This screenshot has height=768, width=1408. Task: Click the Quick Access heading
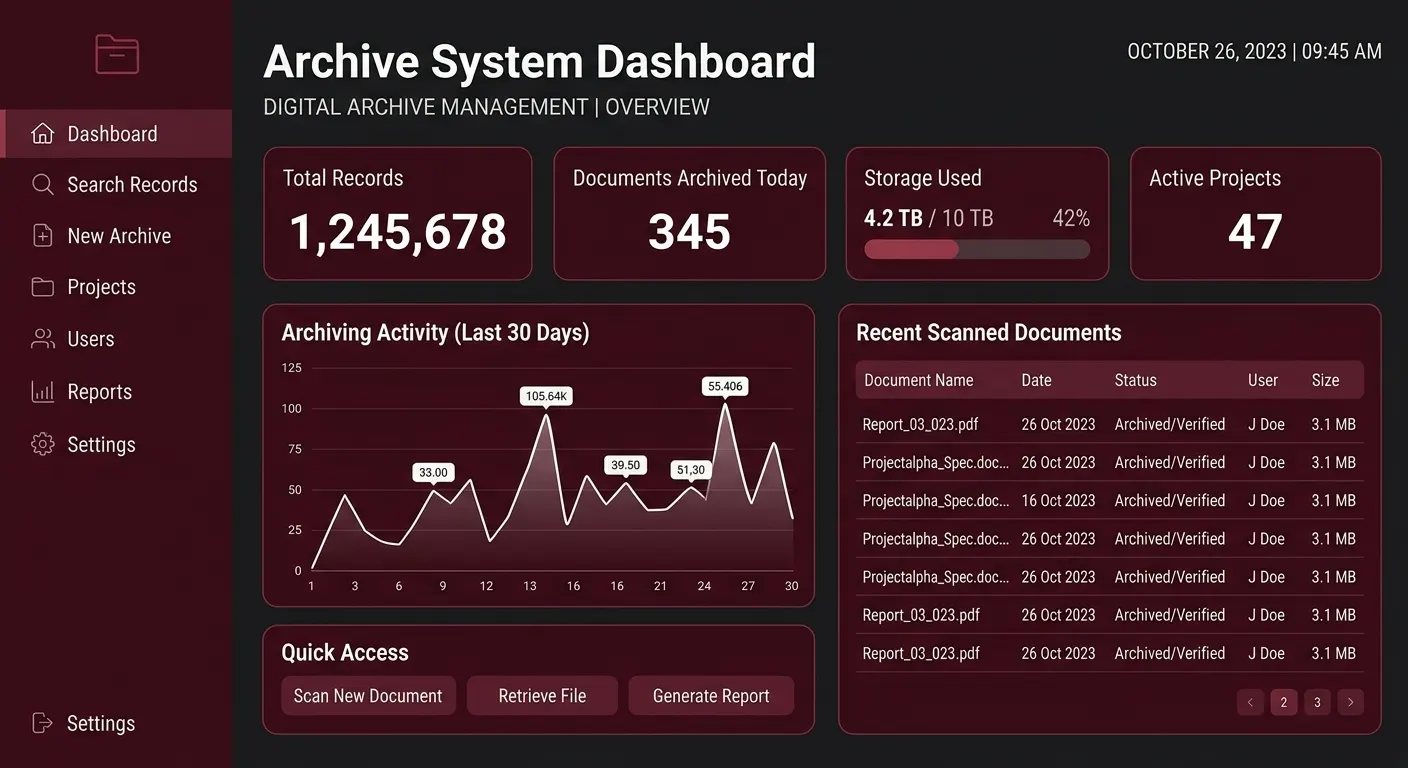[x=345, y=653]
